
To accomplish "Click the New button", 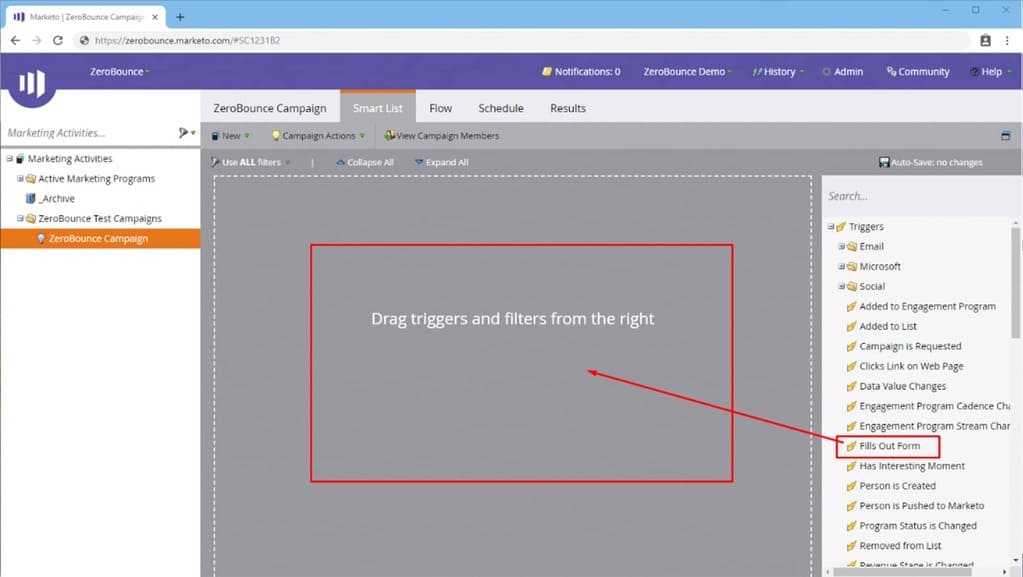I will [x=230, y=136].
